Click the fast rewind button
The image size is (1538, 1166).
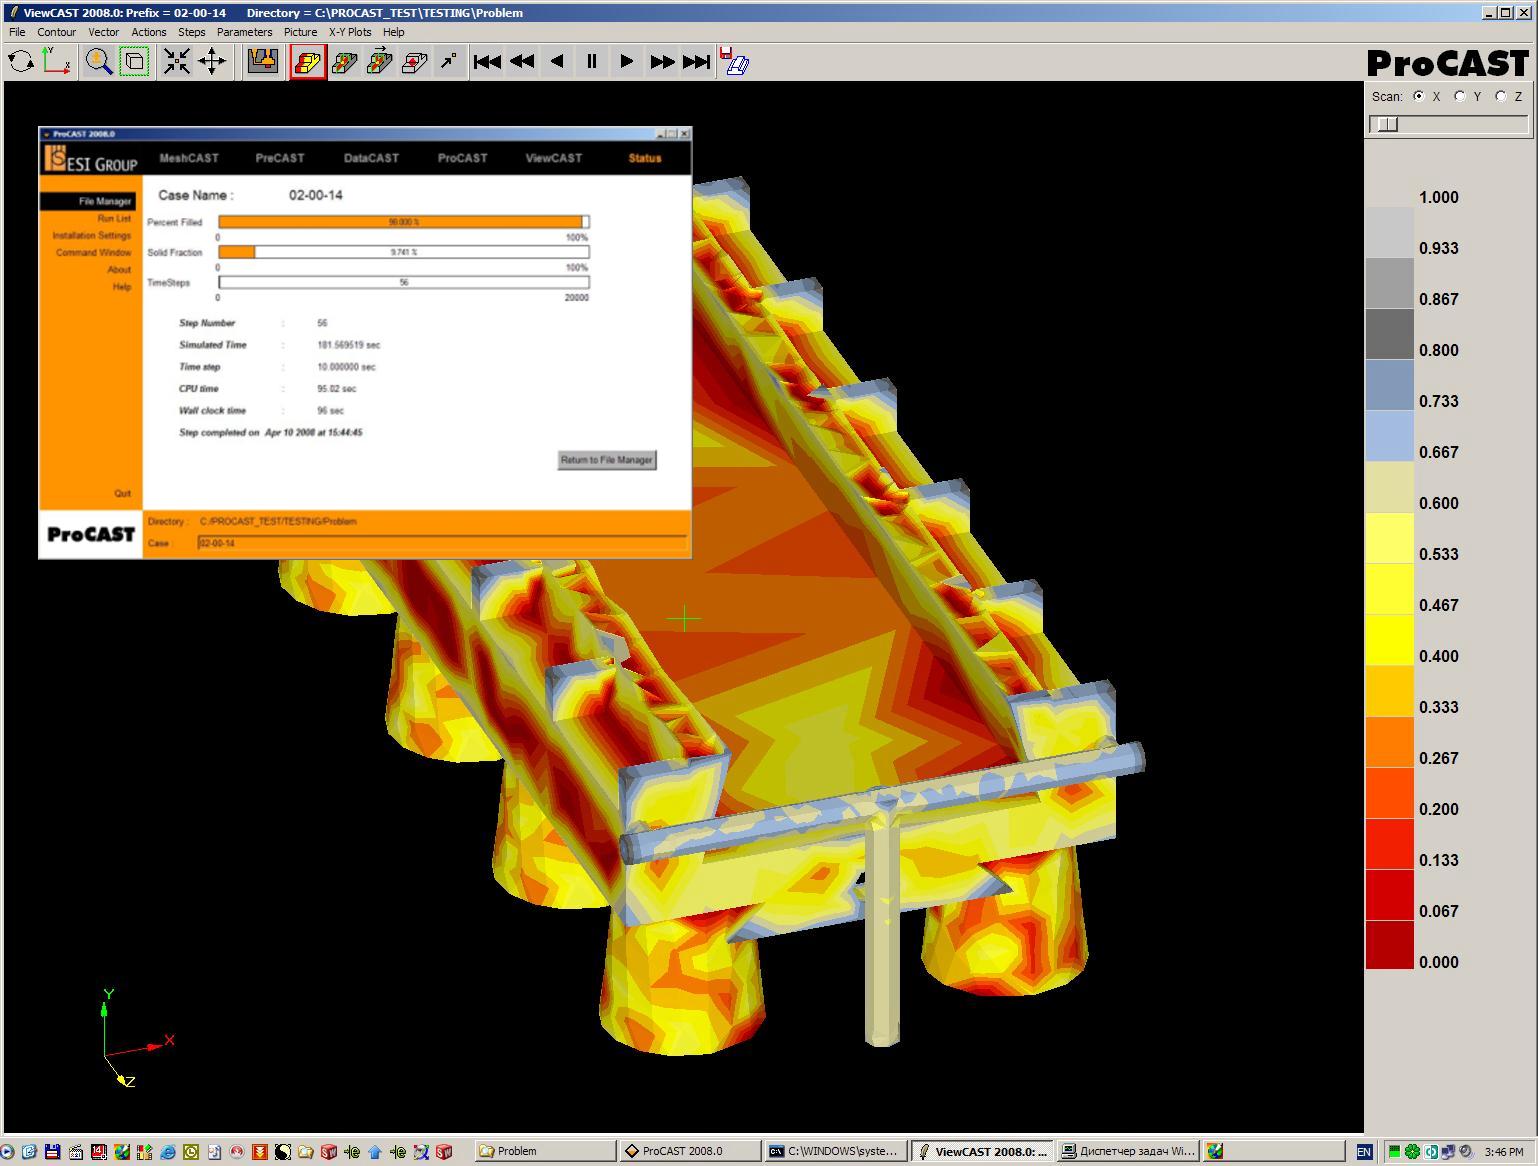[522, 62]
